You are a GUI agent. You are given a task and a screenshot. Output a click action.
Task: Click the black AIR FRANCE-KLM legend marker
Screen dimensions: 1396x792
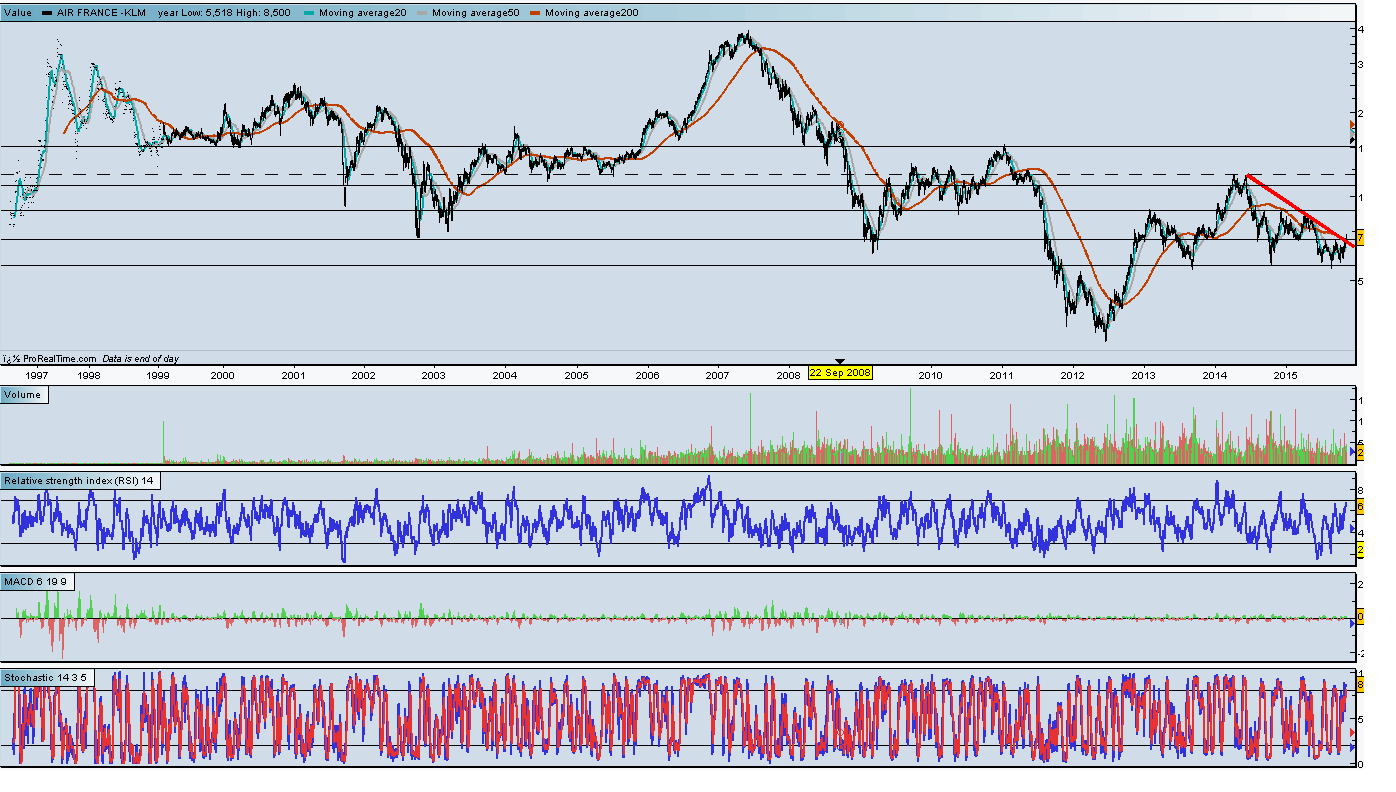pyautogui.click(x=47, y=13)
